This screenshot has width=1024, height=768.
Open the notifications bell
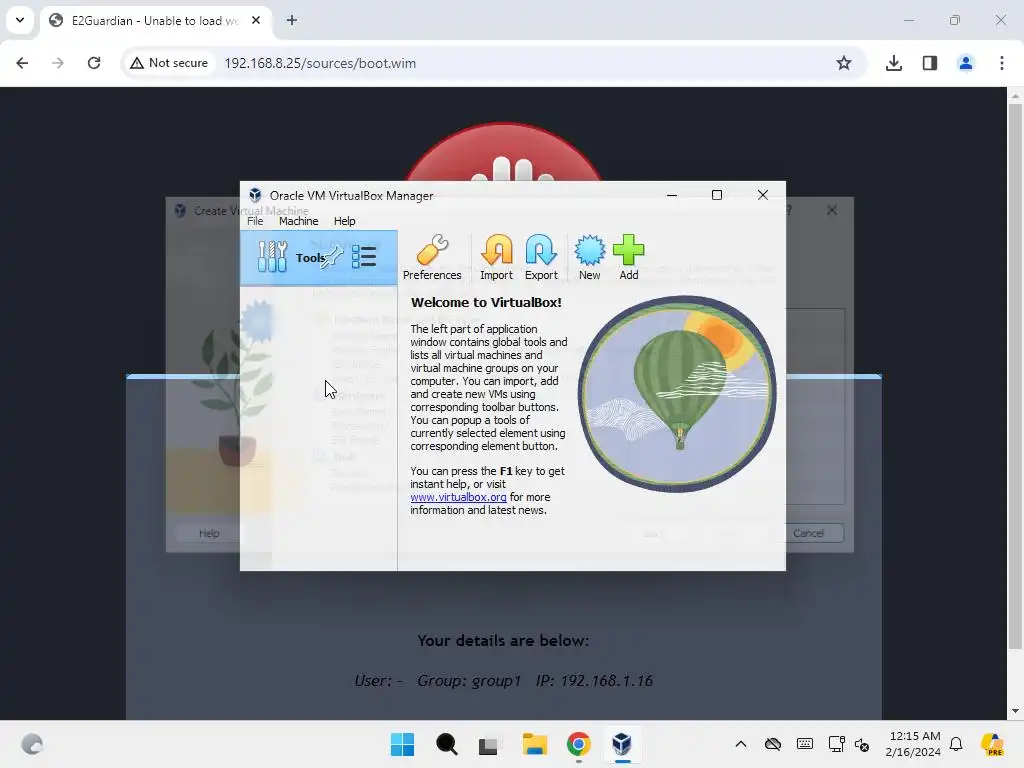[x=956, y=744]
